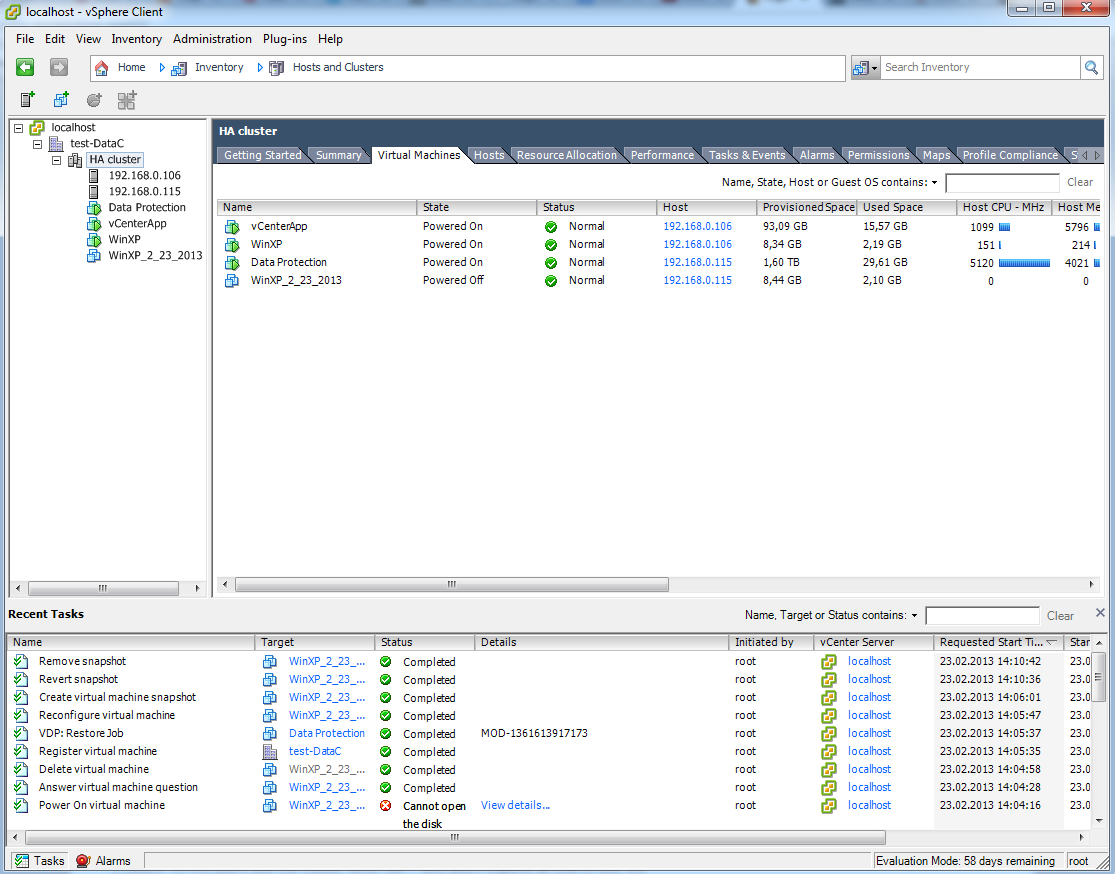Viewport: 1115px width, 874px height.
Task: Click the Alarms icon in the status bar
Action: (x=83, y=860)
